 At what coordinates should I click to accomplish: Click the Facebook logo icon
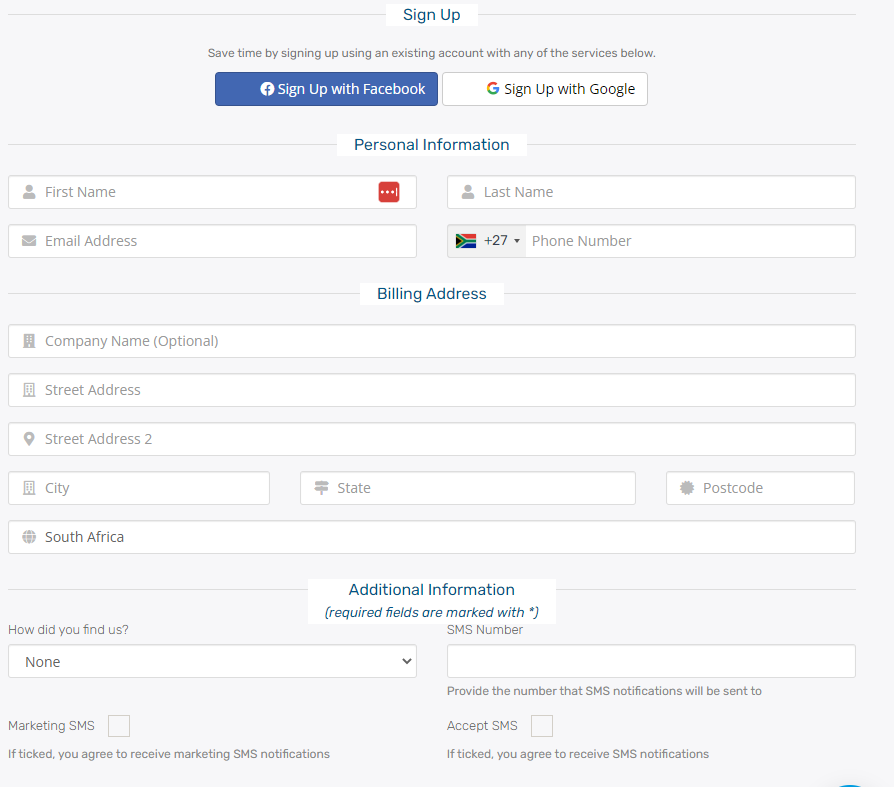(267, 89)
